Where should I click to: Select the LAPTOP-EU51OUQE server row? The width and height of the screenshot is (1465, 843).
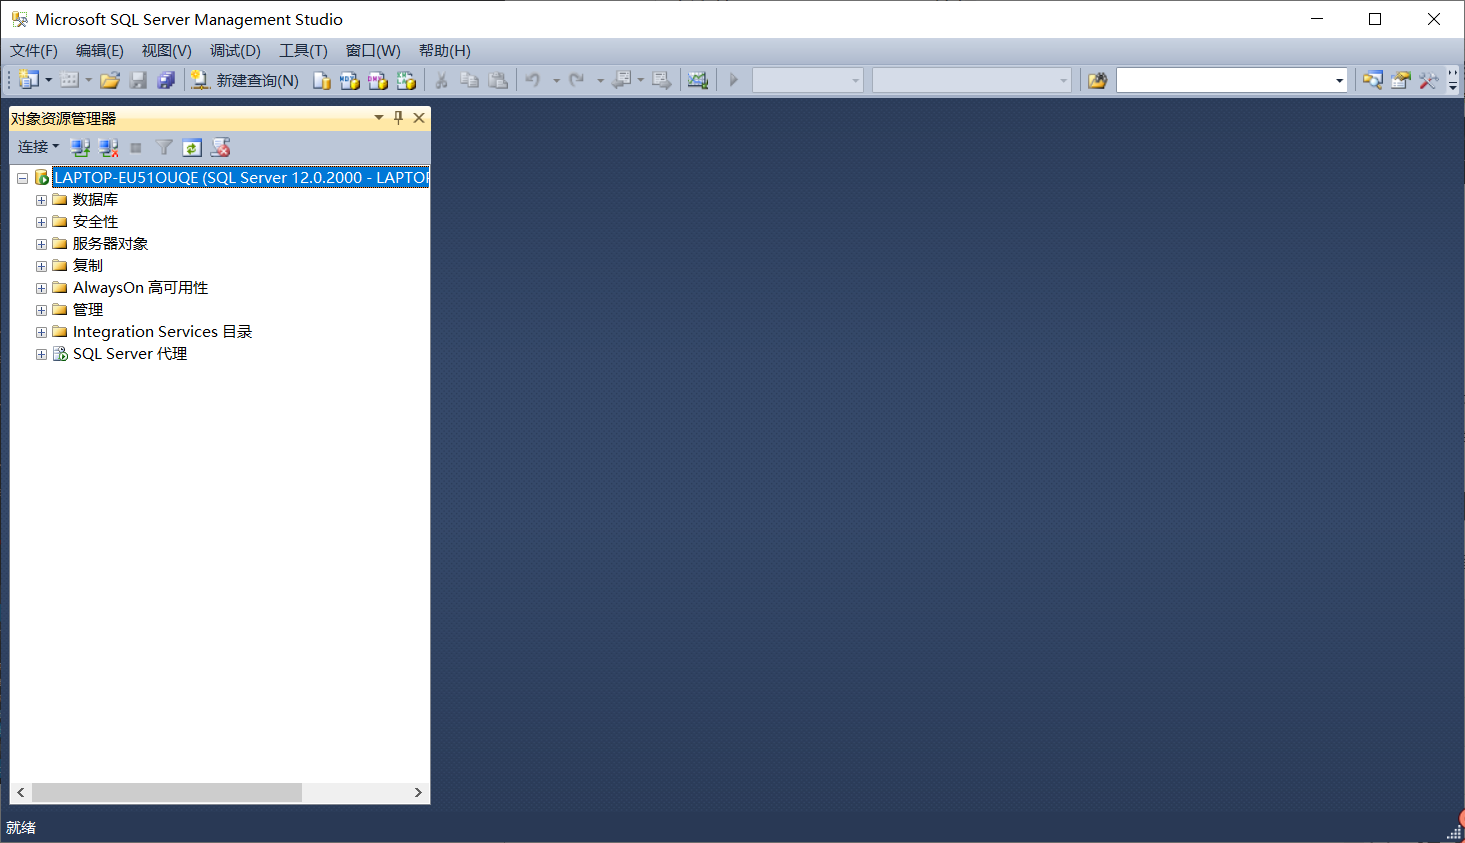coord(241,178)
